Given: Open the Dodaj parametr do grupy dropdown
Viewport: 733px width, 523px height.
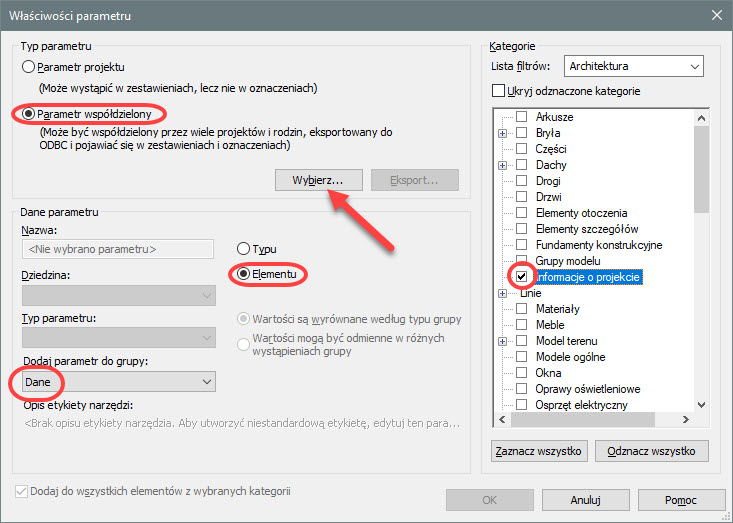Looking at the screenshot, I should tap(118, 381).
